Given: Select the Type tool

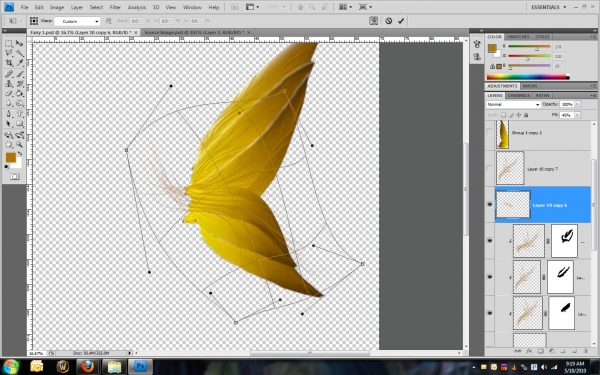Looking at the screenshot, I should click(20, 114).
